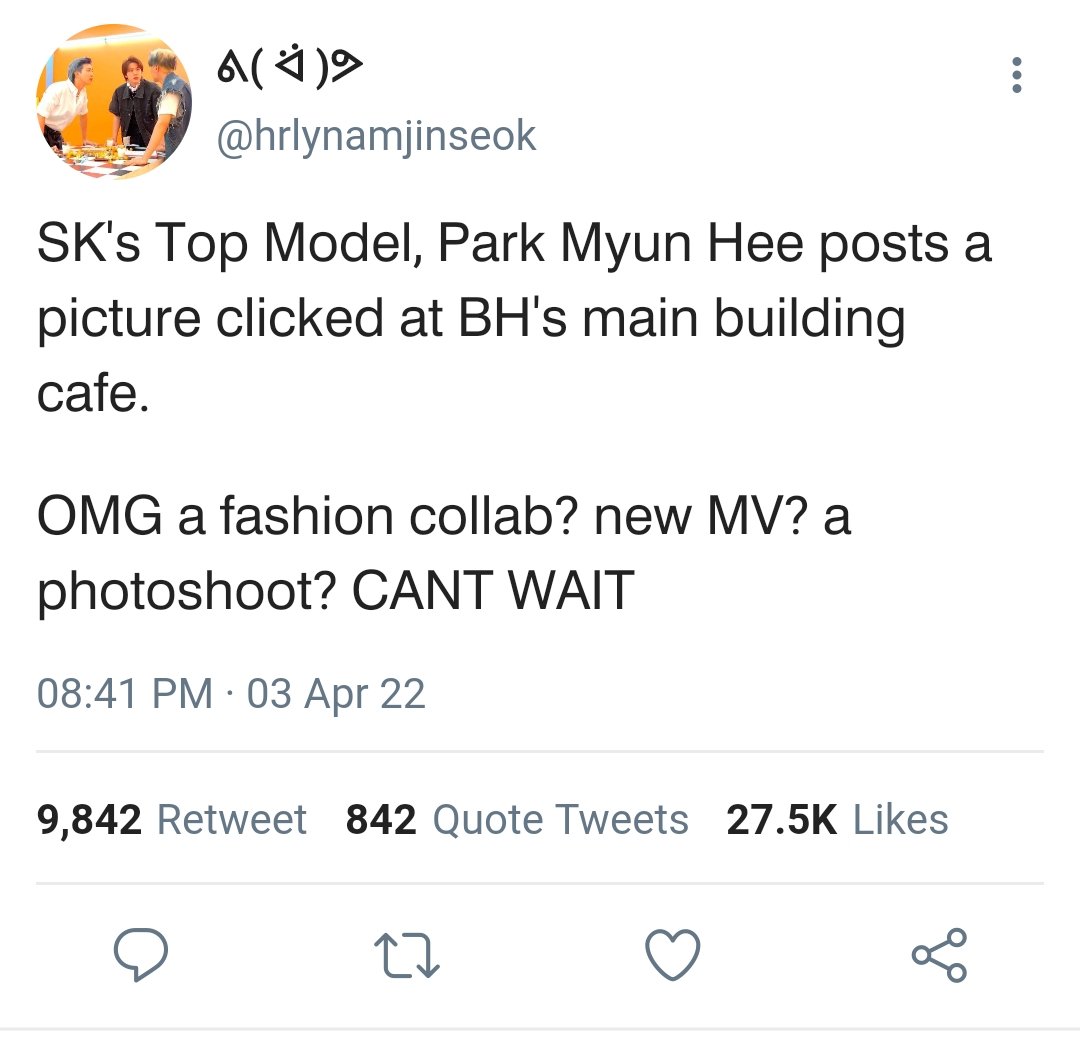The height and width of the screenshot is (1047, 1080).
Task: Click the reply speech bubble icon
Action: coord(141,954)
